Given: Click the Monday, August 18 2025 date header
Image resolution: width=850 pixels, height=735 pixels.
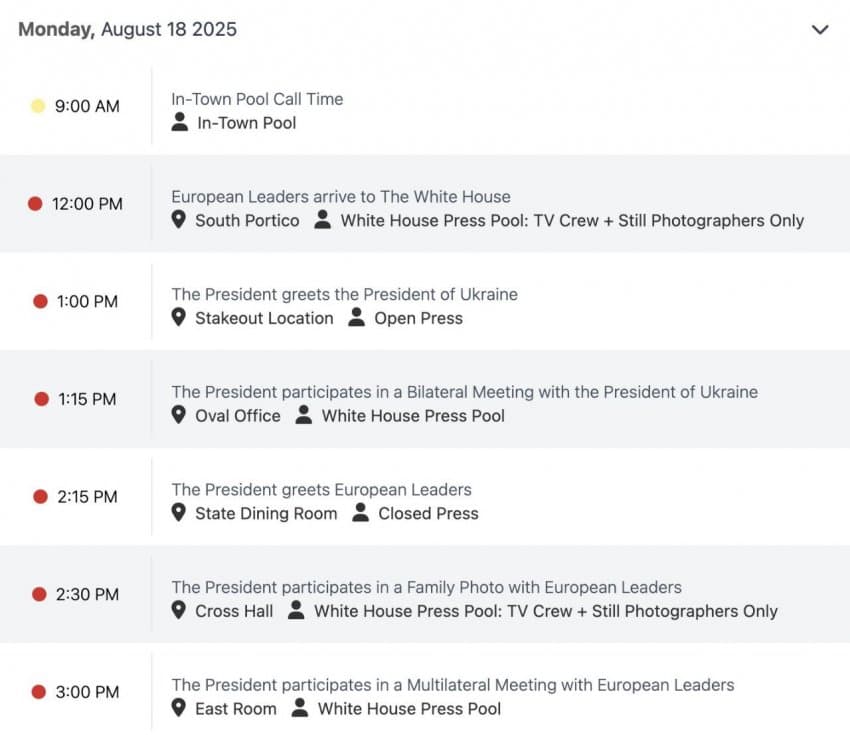Looking at the screenshot, I should 127,29.
